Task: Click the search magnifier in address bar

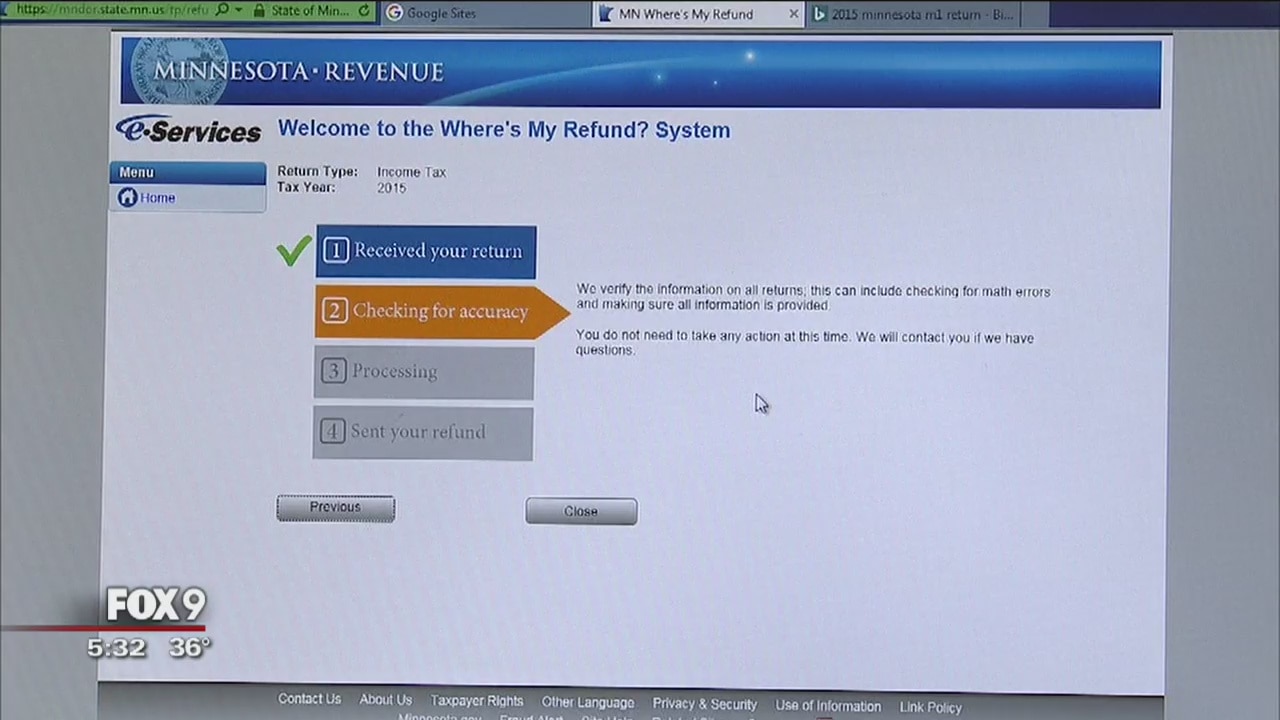Action: click(x=222, y=10)
